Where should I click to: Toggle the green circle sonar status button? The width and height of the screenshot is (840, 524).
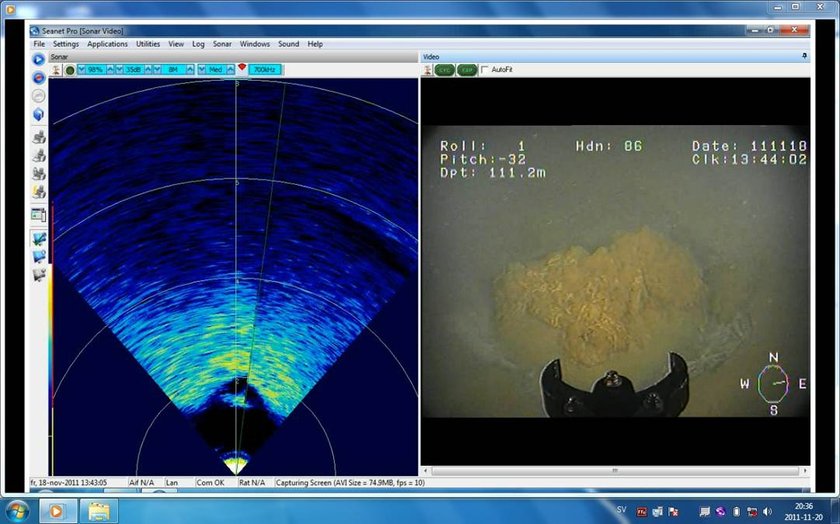click(x=70, y=70)
